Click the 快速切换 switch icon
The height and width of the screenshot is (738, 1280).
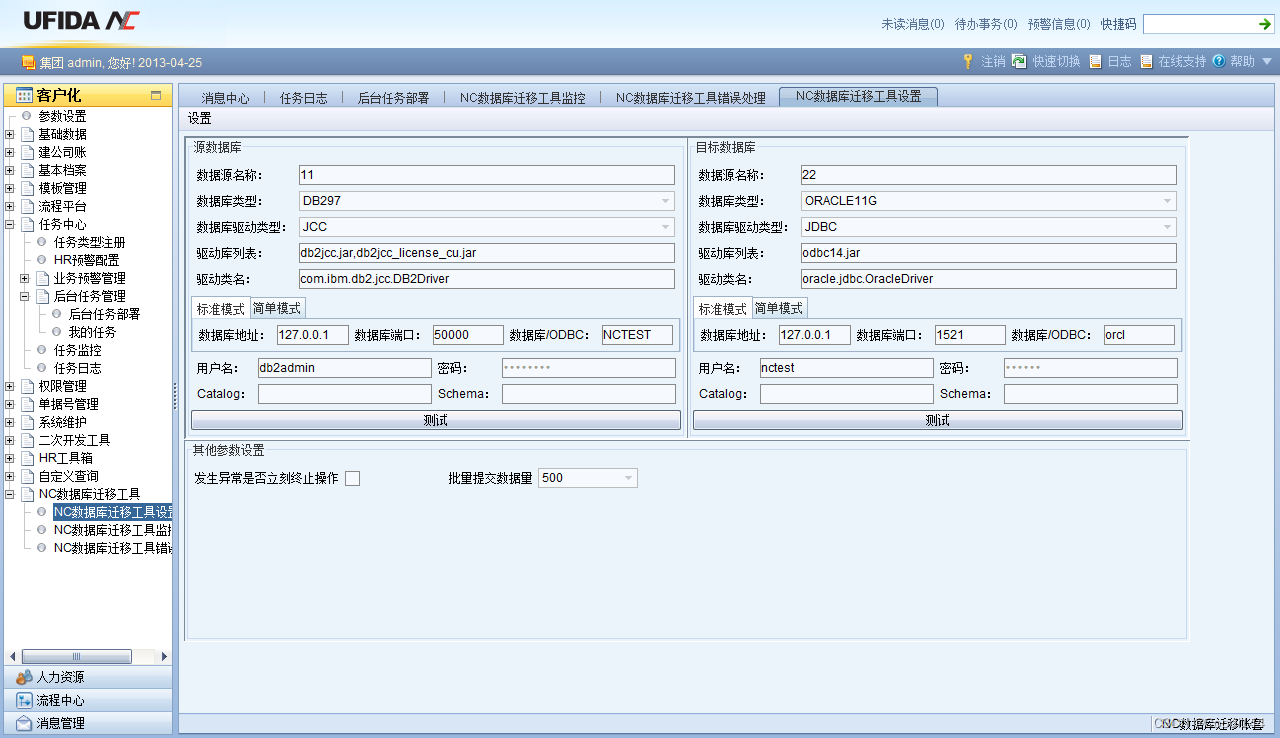click(x=1019, y=61)
